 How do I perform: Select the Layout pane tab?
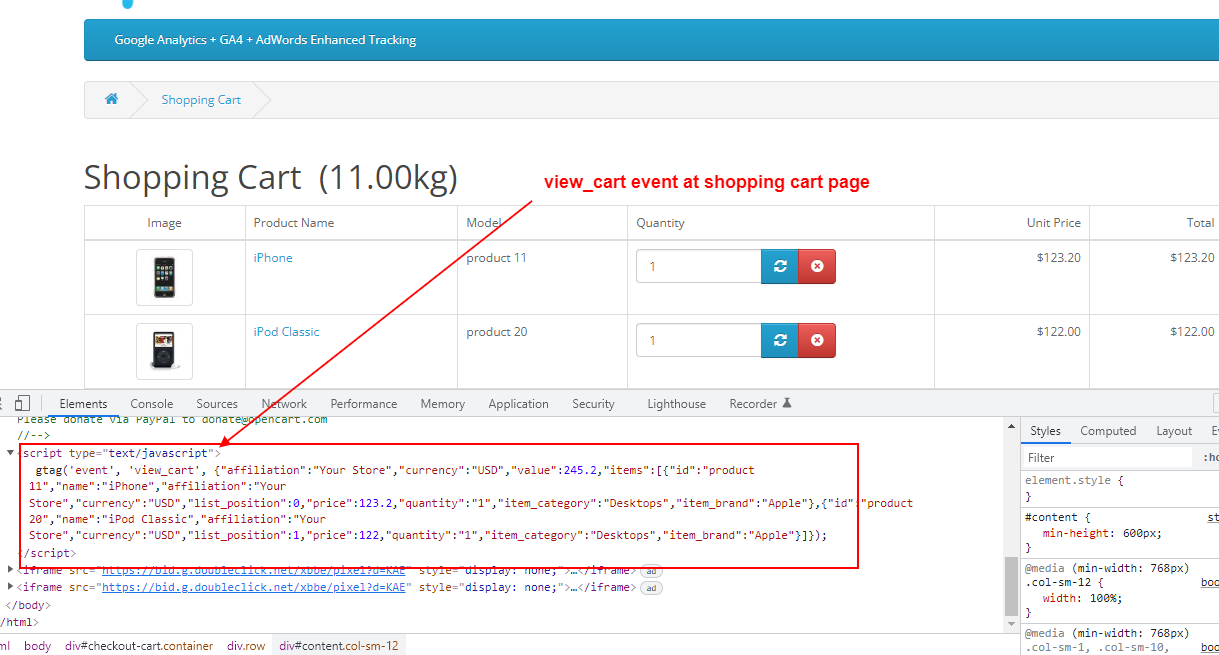pyautogui.click(x=1174, y=431)
